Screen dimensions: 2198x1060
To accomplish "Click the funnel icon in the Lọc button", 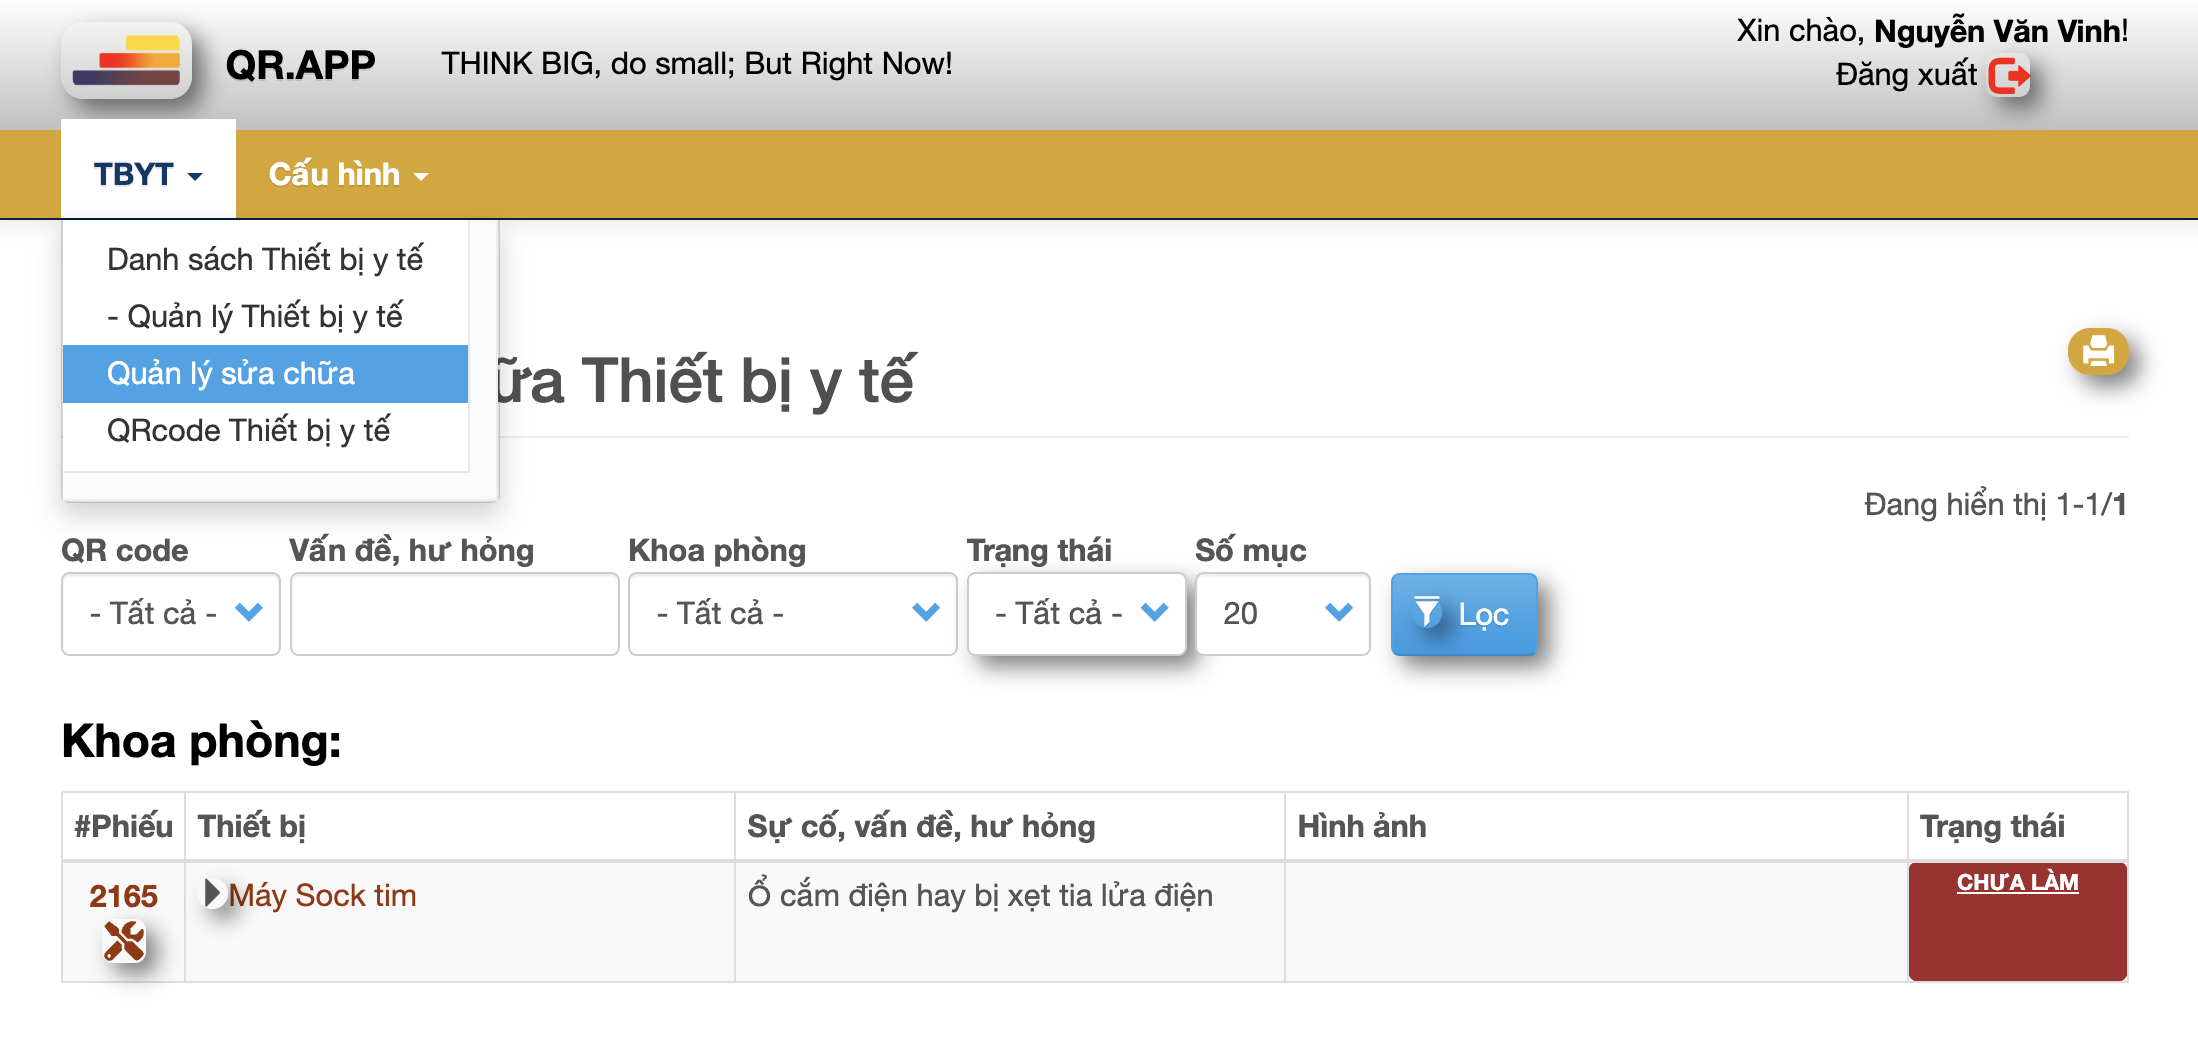I will pyautogui.click(x=1427, y=612).
